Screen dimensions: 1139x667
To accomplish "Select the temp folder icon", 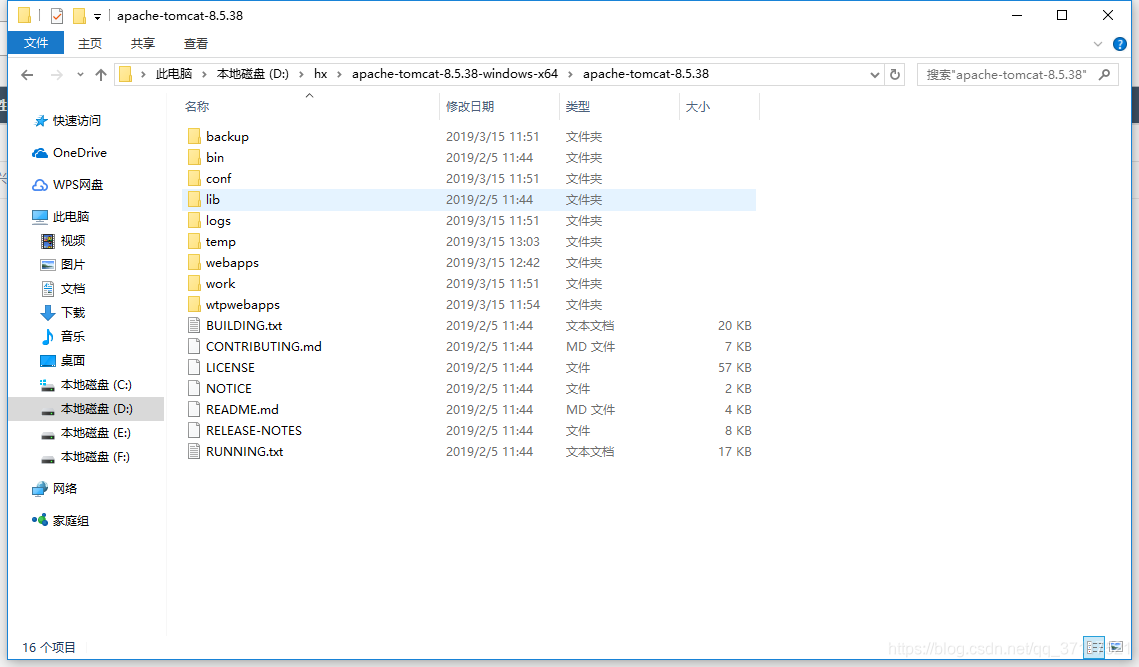I will (x=194, y=241).
